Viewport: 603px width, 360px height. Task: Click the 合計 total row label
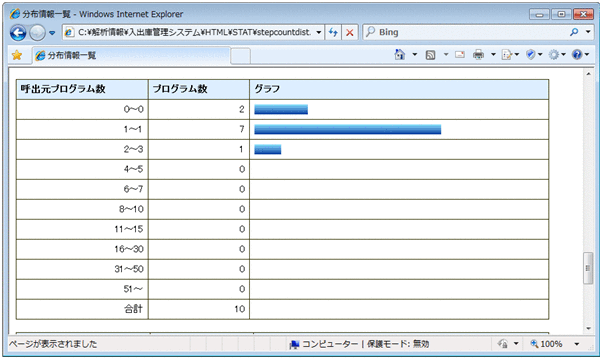pos(82,309)
